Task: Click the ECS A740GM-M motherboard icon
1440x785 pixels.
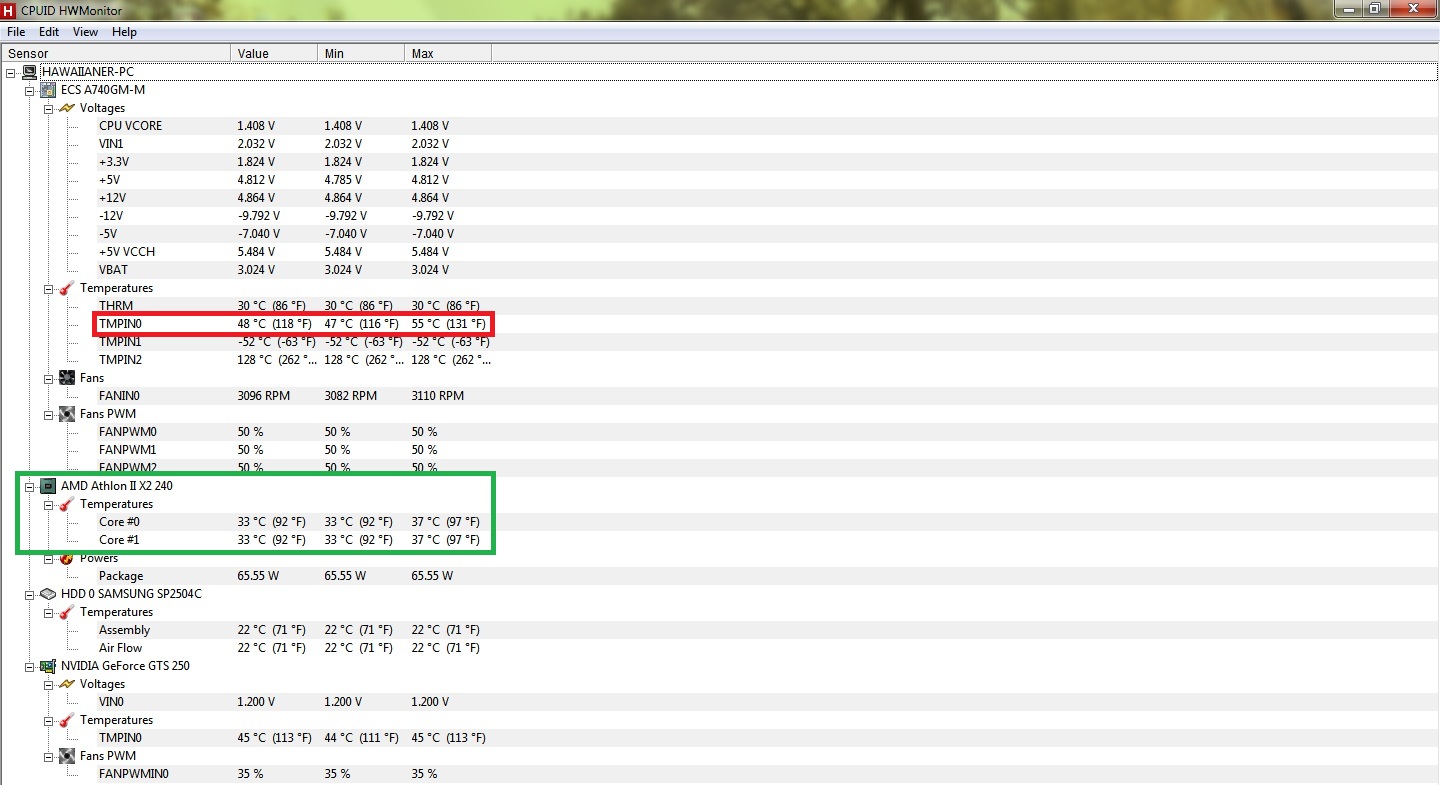Action: (48, 90)
